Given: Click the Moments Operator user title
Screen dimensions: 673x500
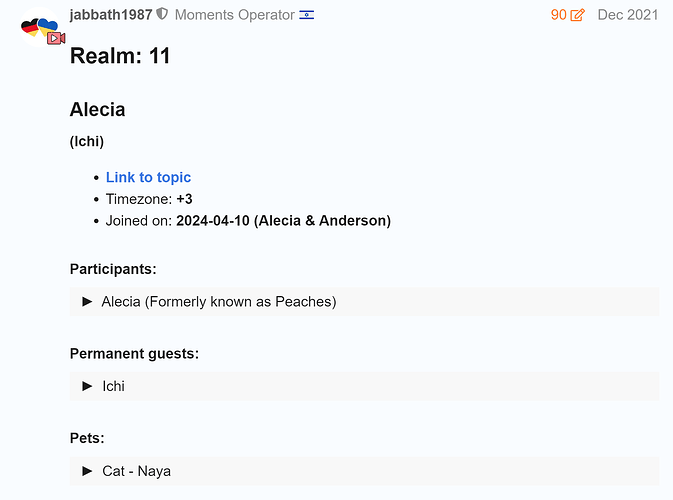Looking at the screenshot, I should [234, 15].
